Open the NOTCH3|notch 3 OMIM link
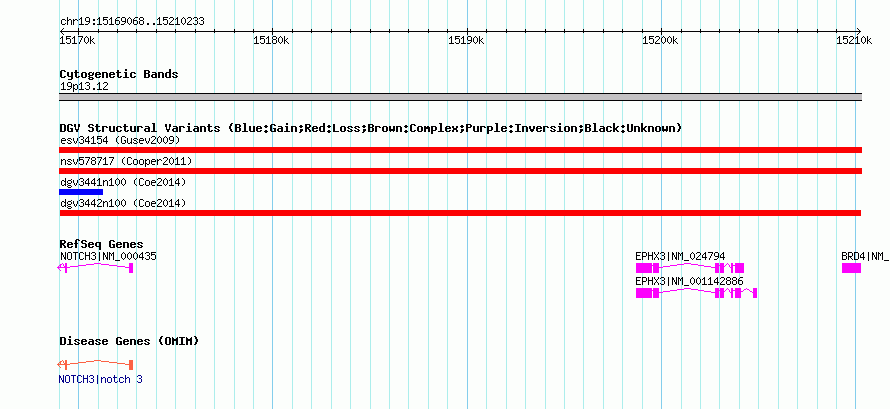 [100, 379]
